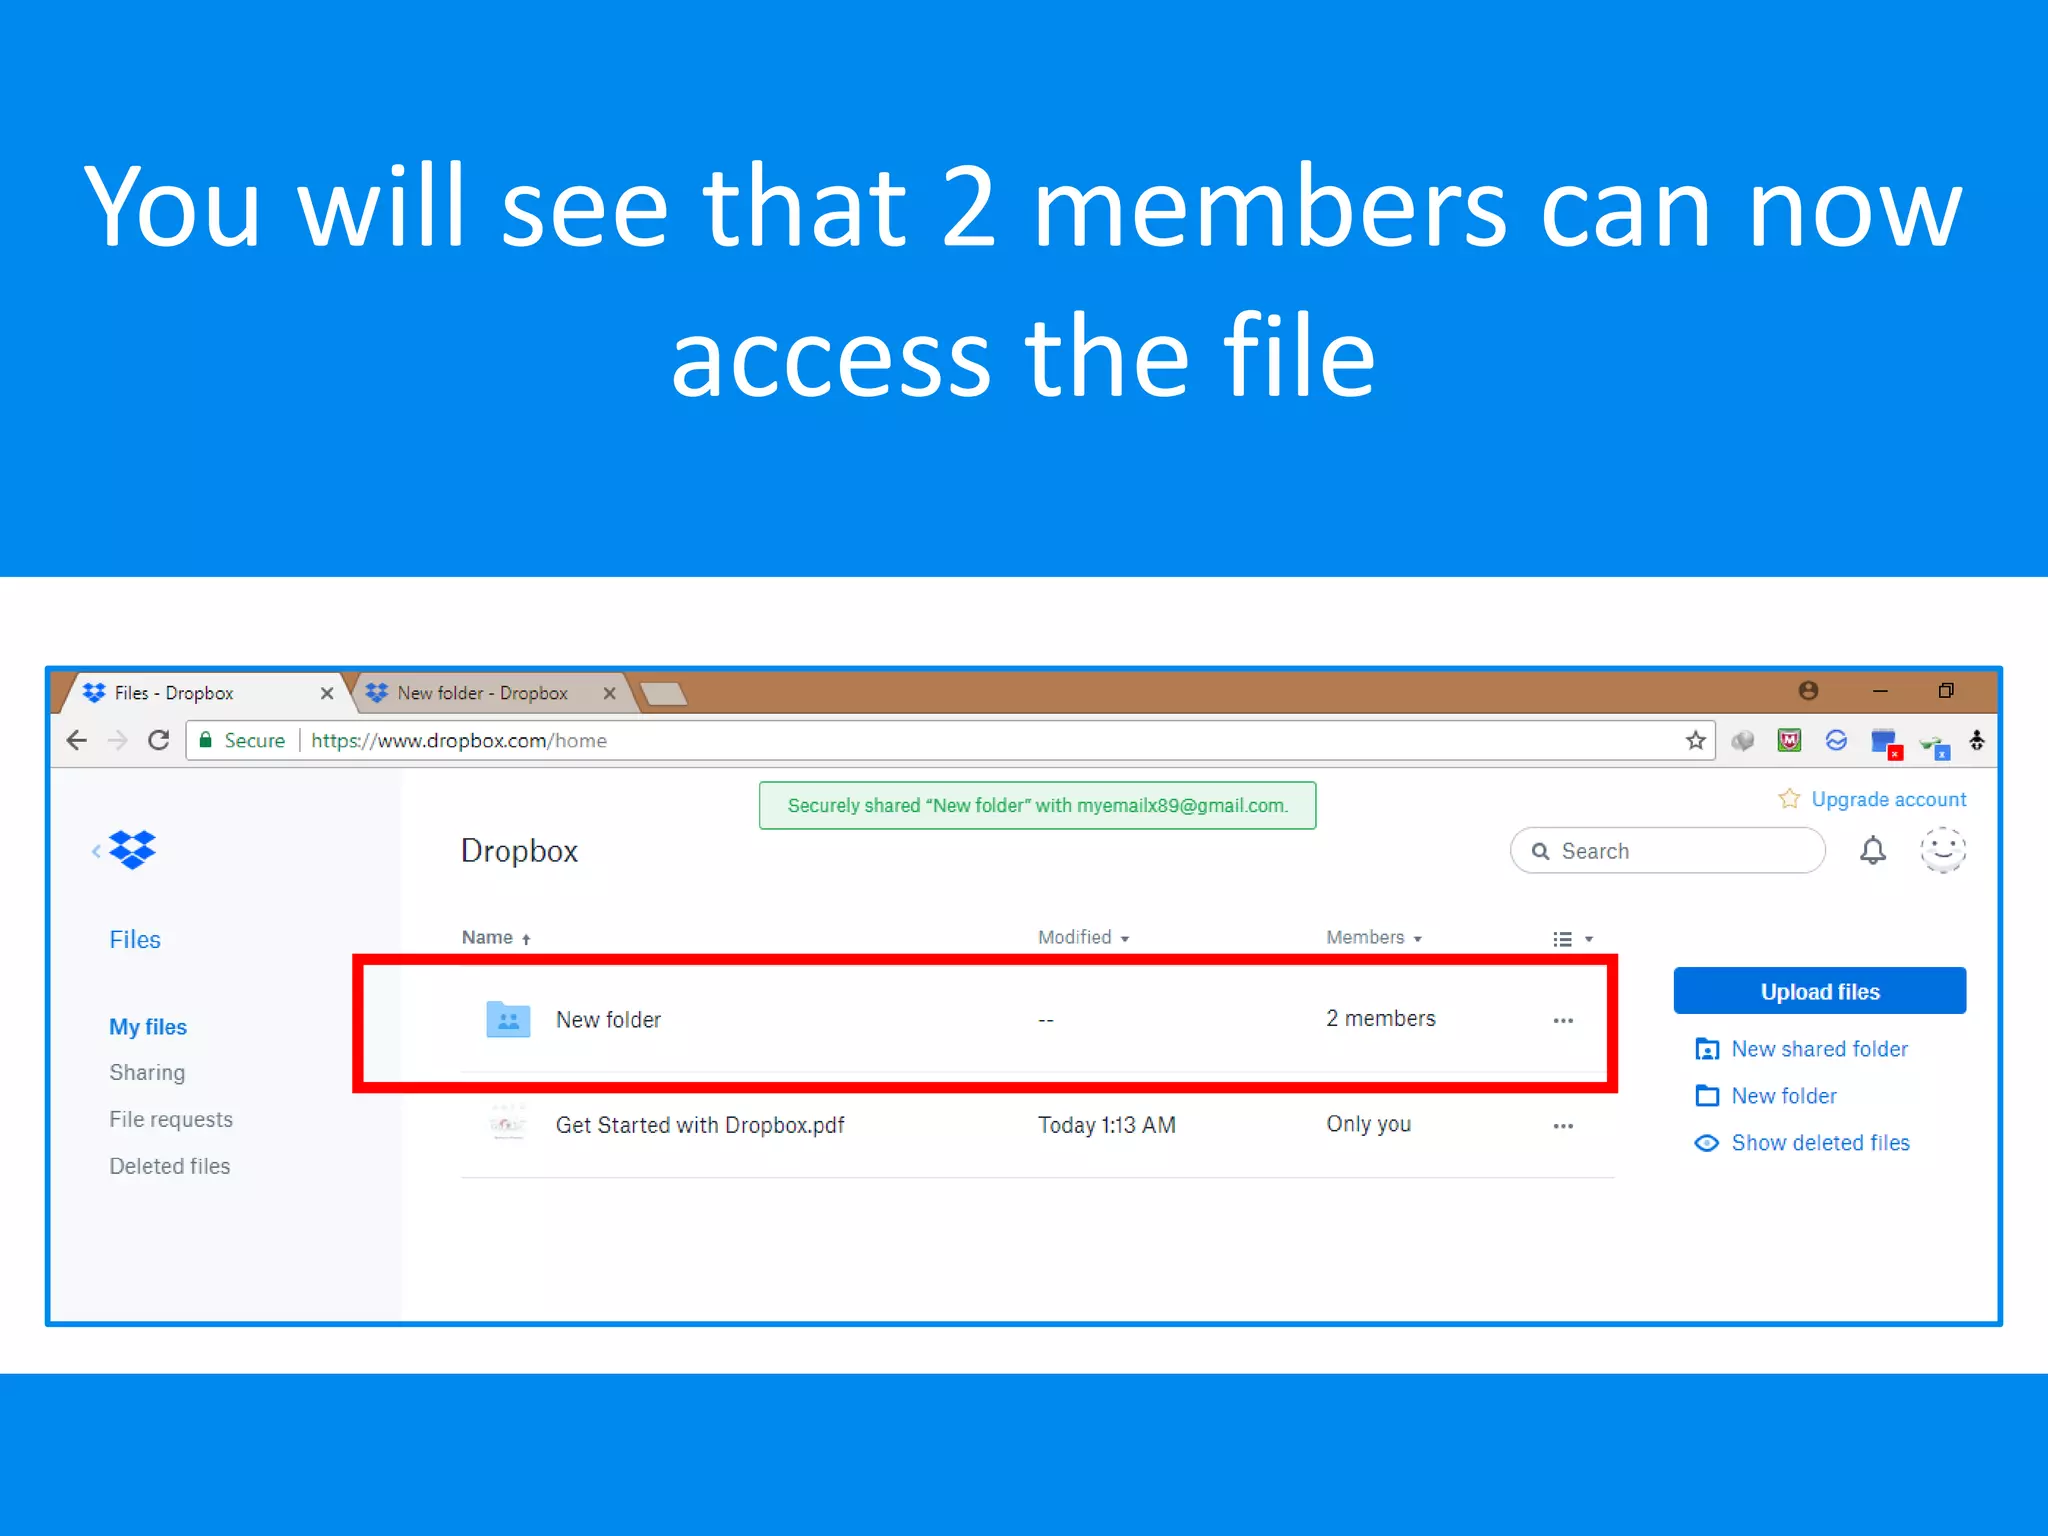
Task: Click the Only you members cell
Action: click(1369, 1124)
